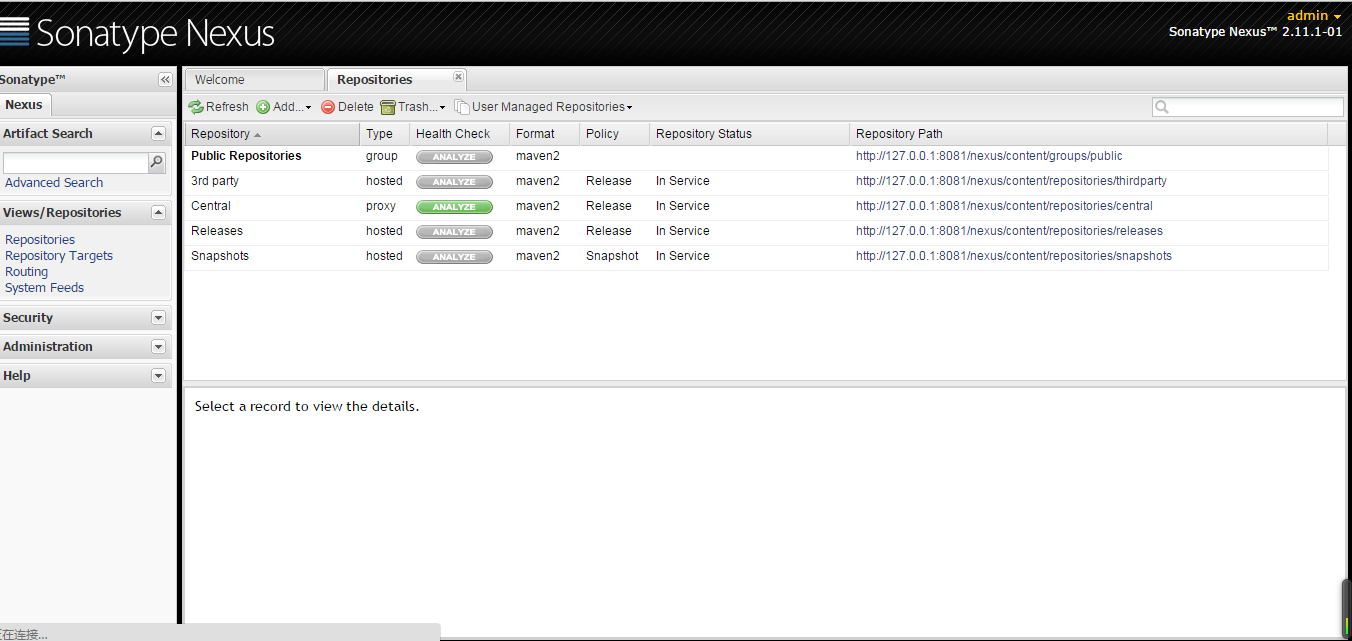Select the Central repository row

click(757, 207)
